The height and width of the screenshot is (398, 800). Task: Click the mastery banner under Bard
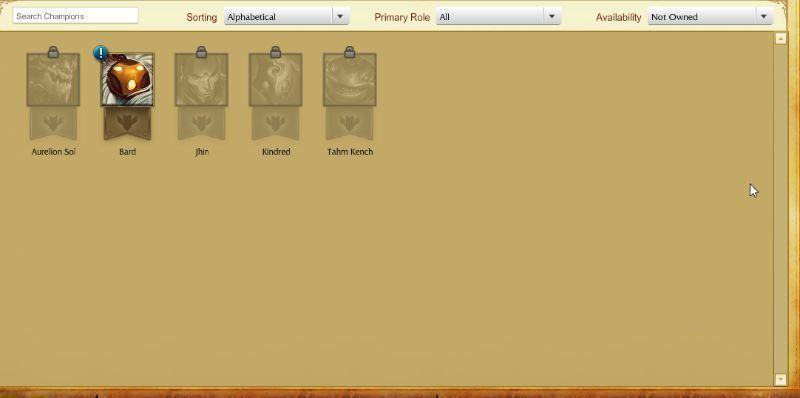pos(128,123)
